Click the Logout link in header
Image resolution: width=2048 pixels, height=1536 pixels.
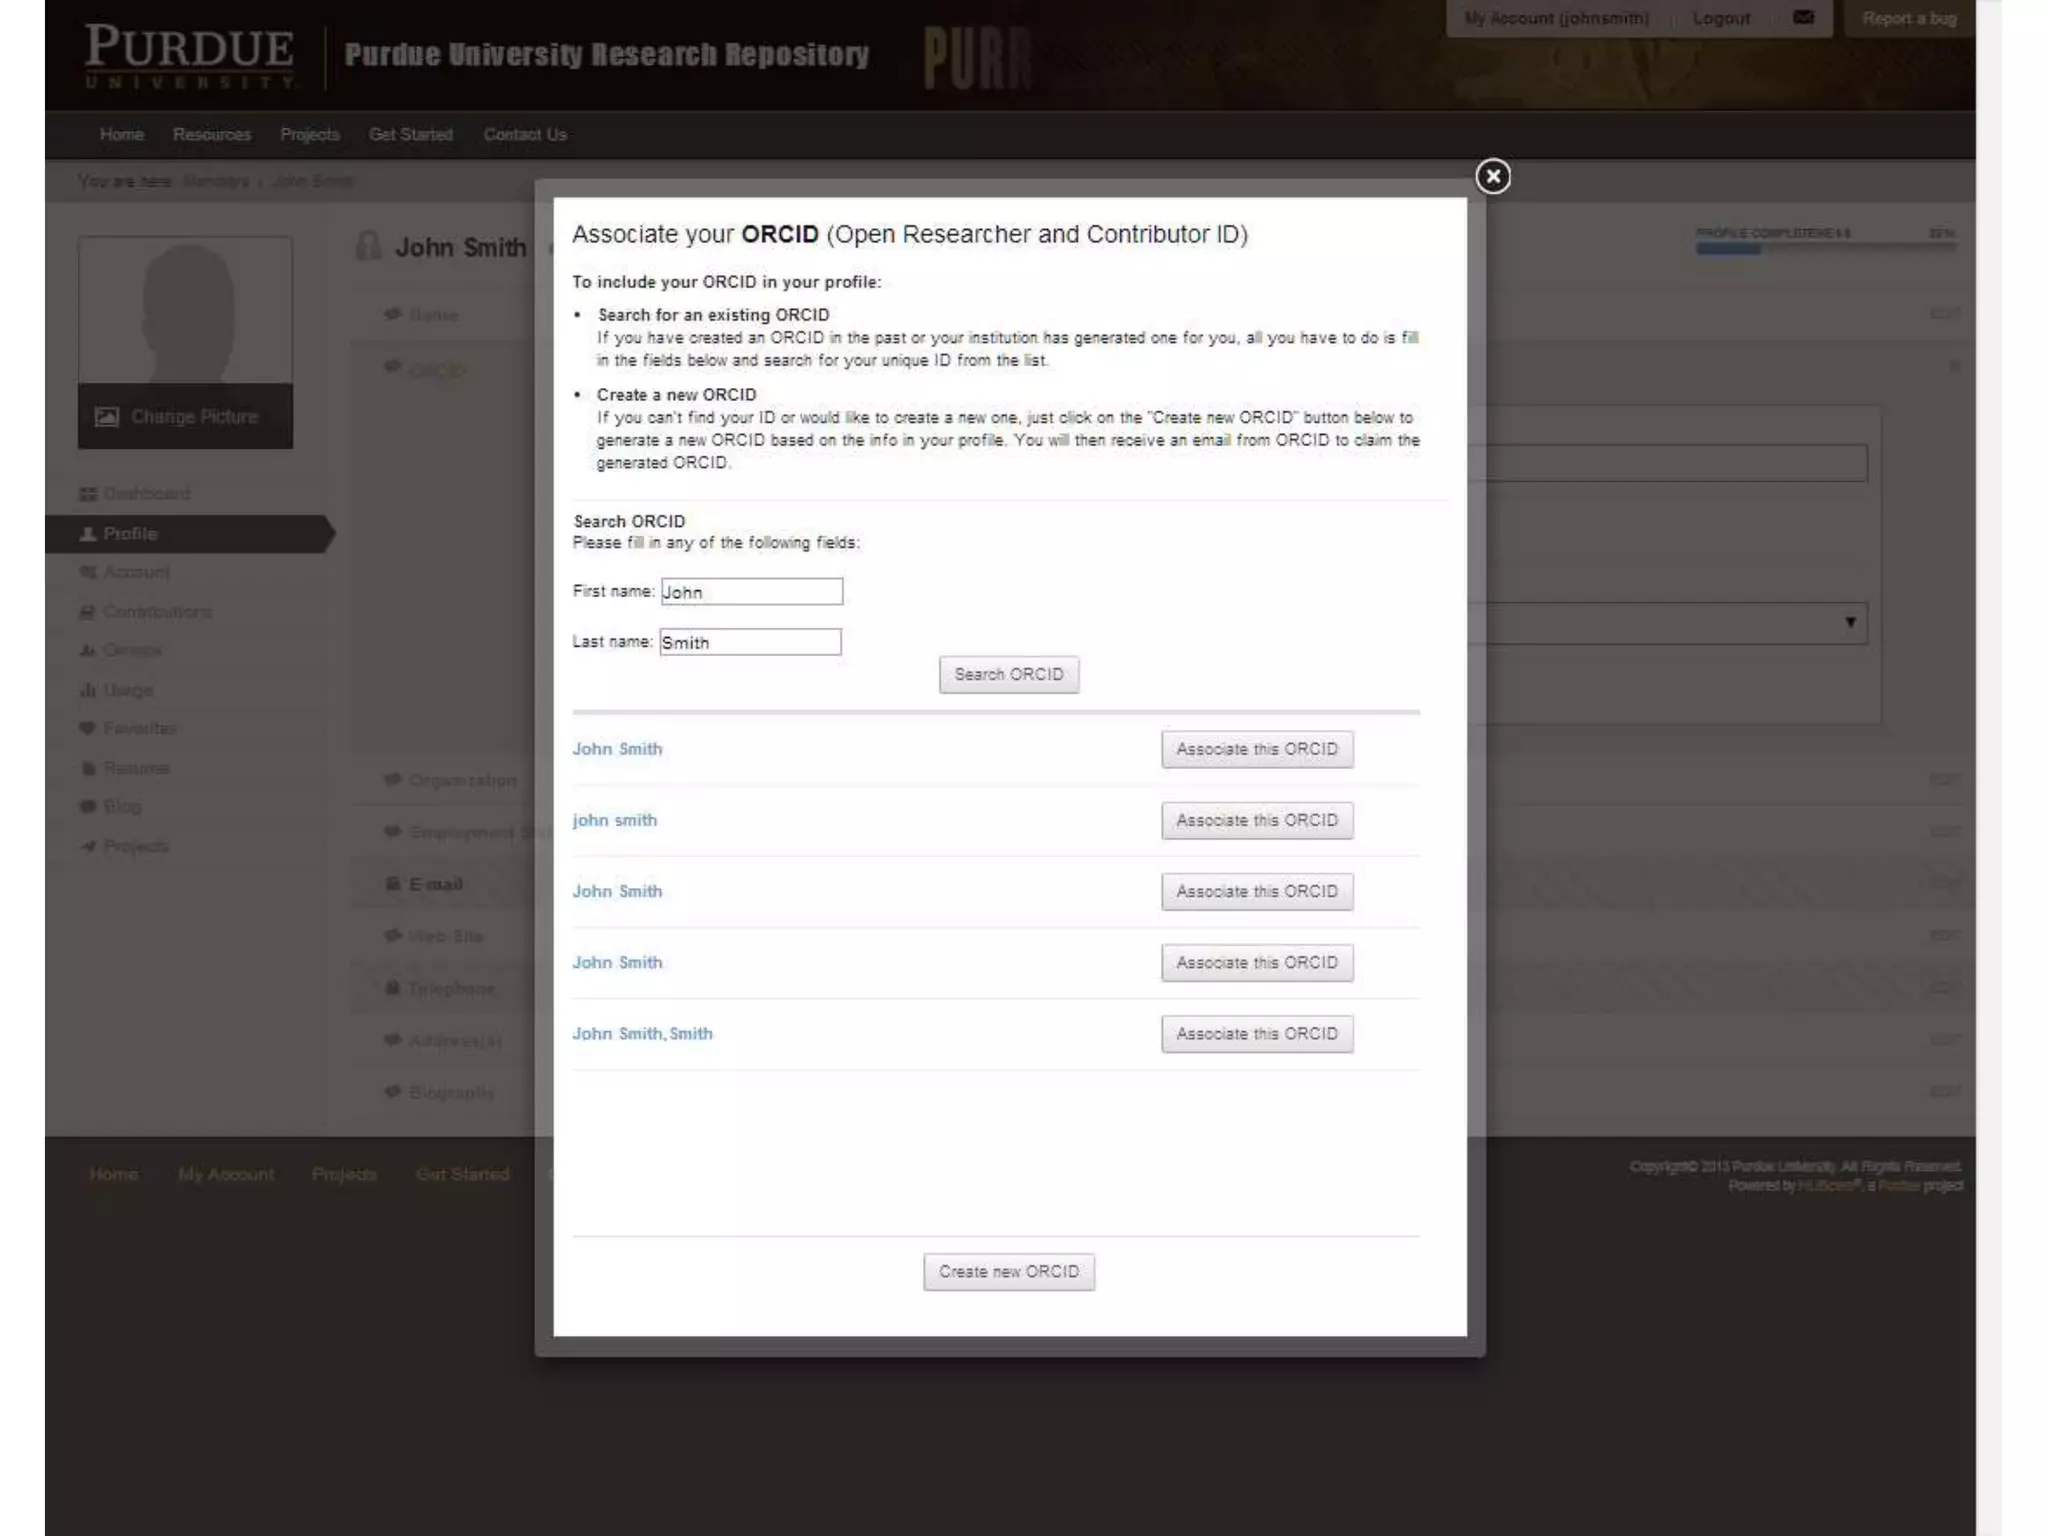[1720, 18]
